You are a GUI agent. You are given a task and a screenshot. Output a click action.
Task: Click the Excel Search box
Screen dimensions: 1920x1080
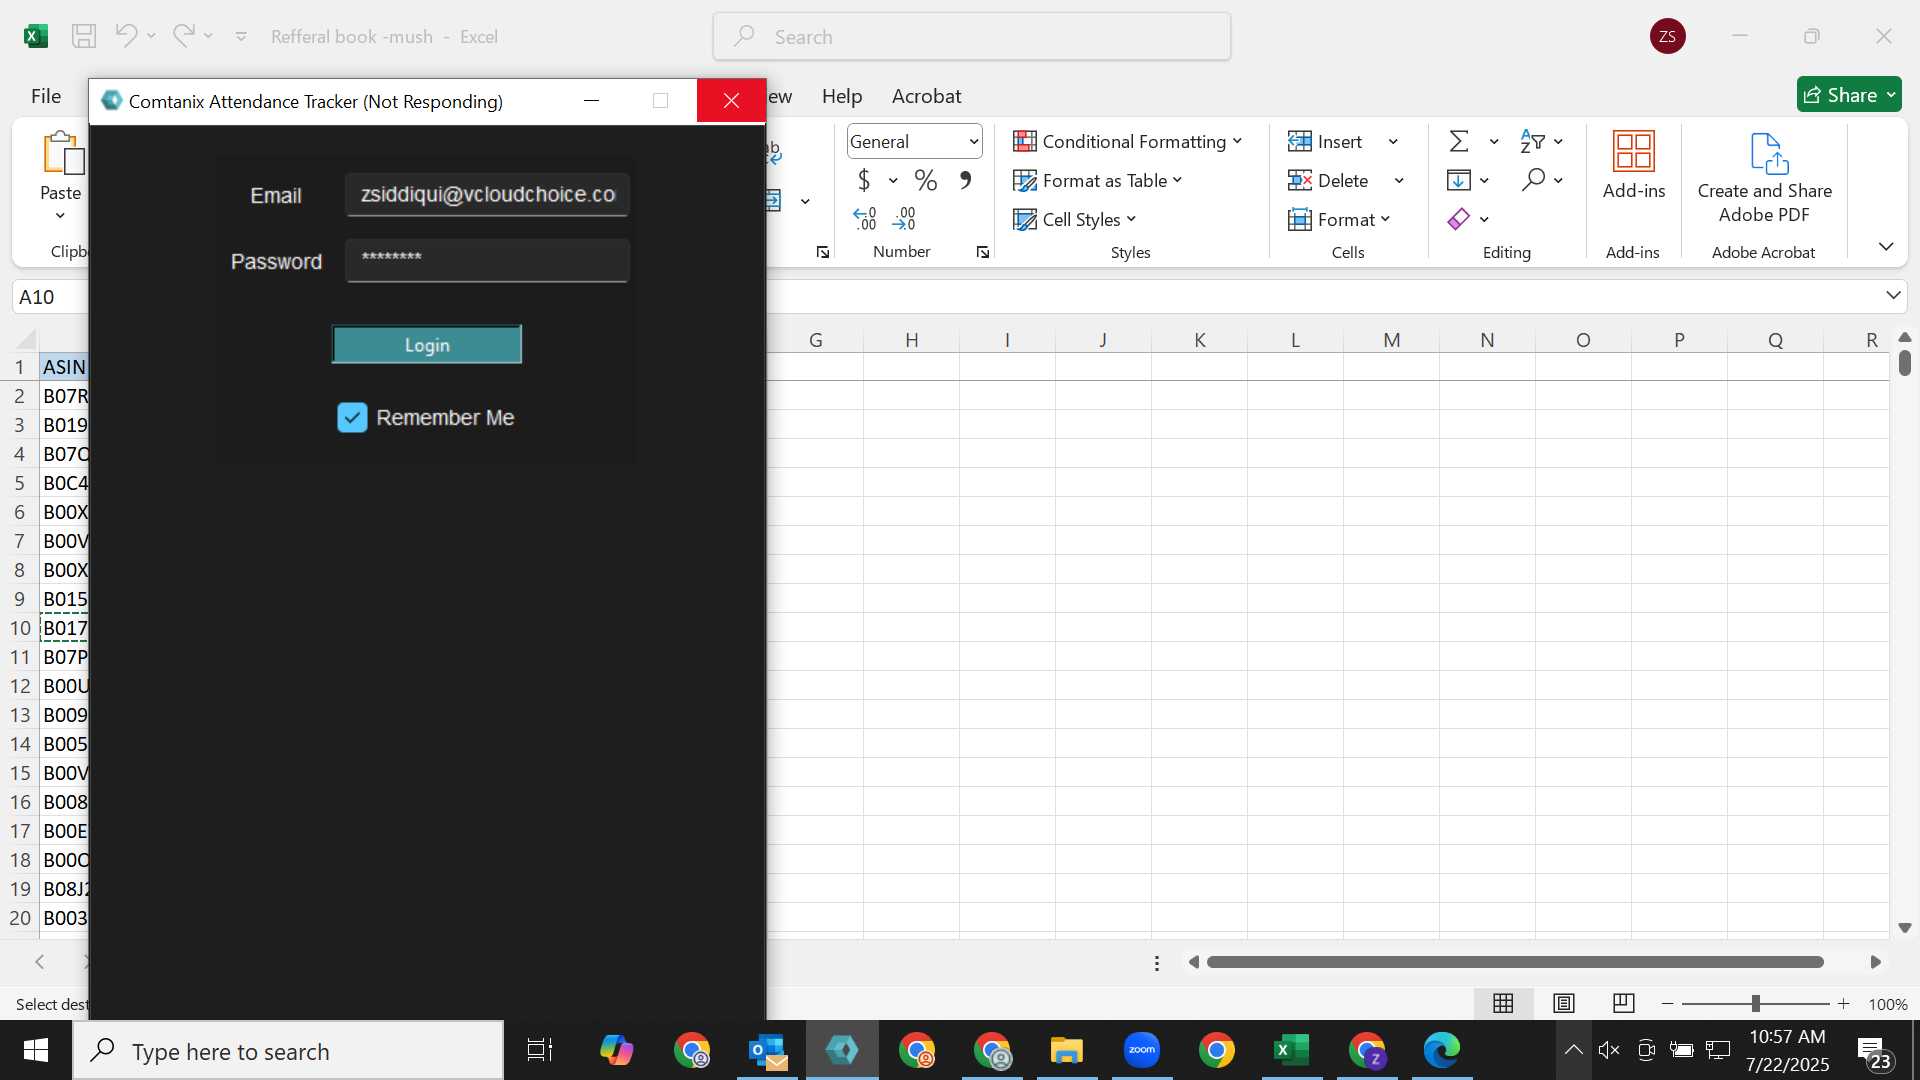972,37
